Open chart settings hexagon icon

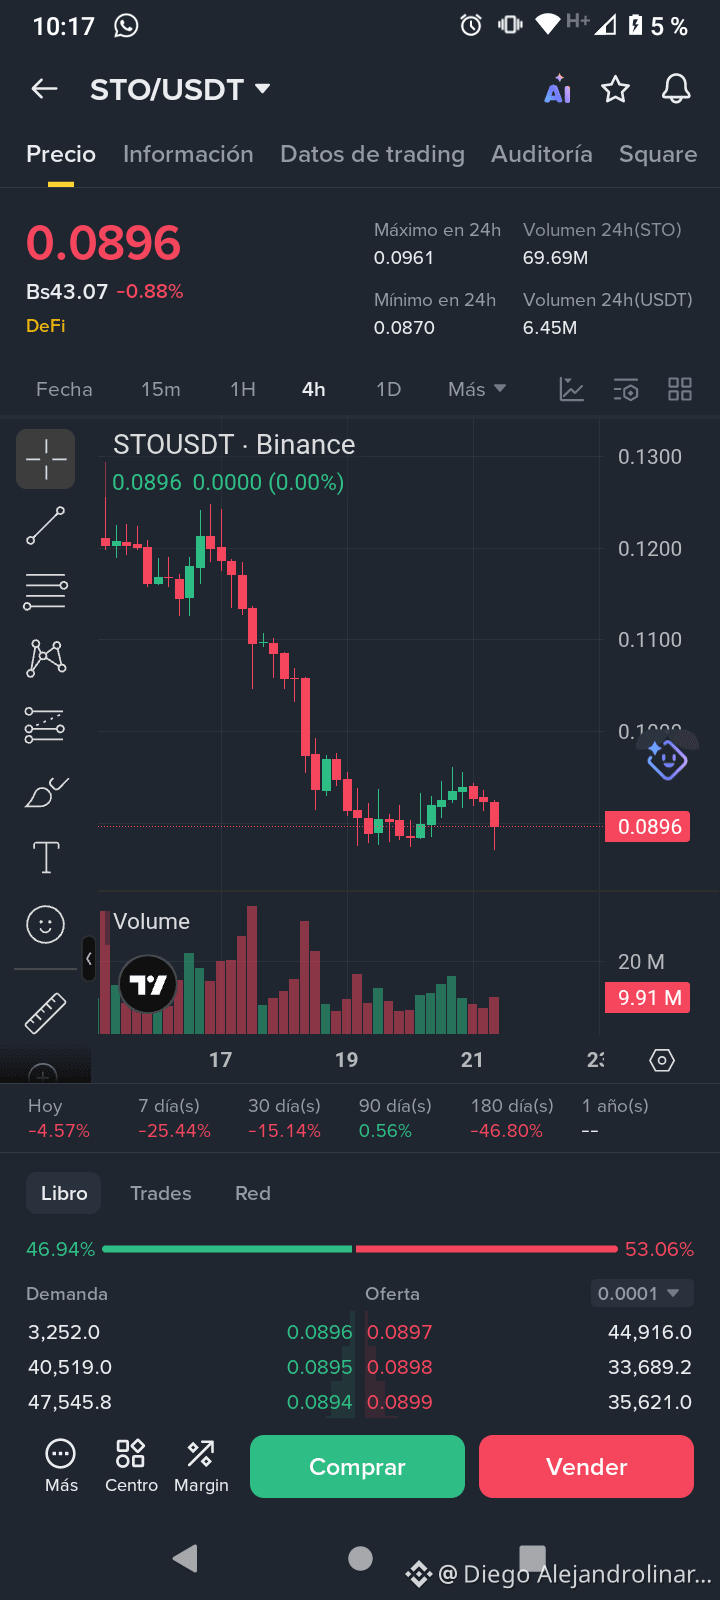662,1060
